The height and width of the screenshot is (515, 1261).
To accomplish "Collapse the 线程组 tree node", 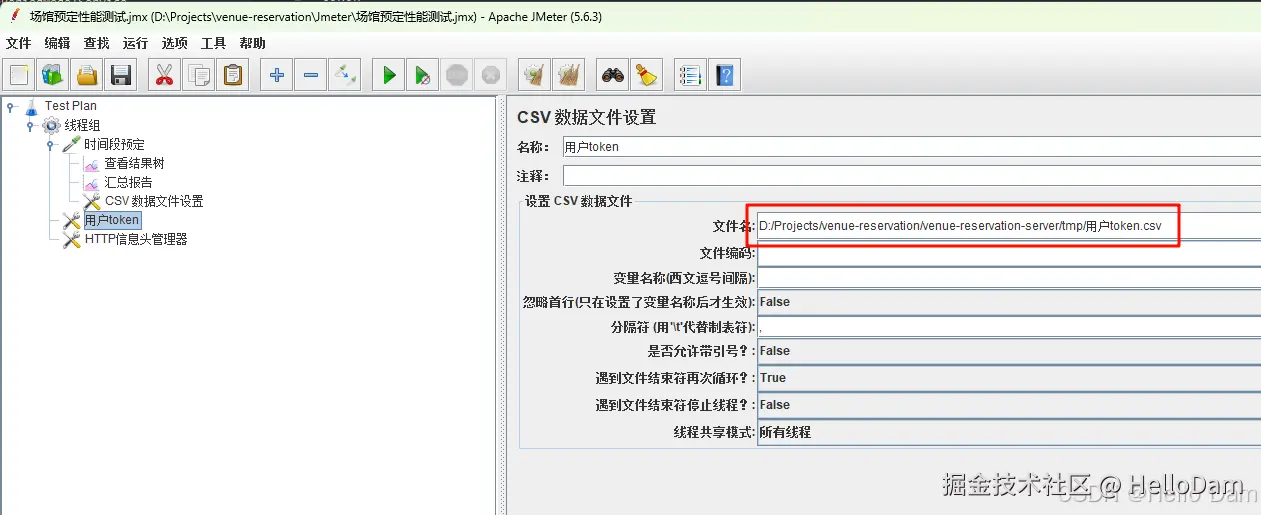I will tap(30, 125).
